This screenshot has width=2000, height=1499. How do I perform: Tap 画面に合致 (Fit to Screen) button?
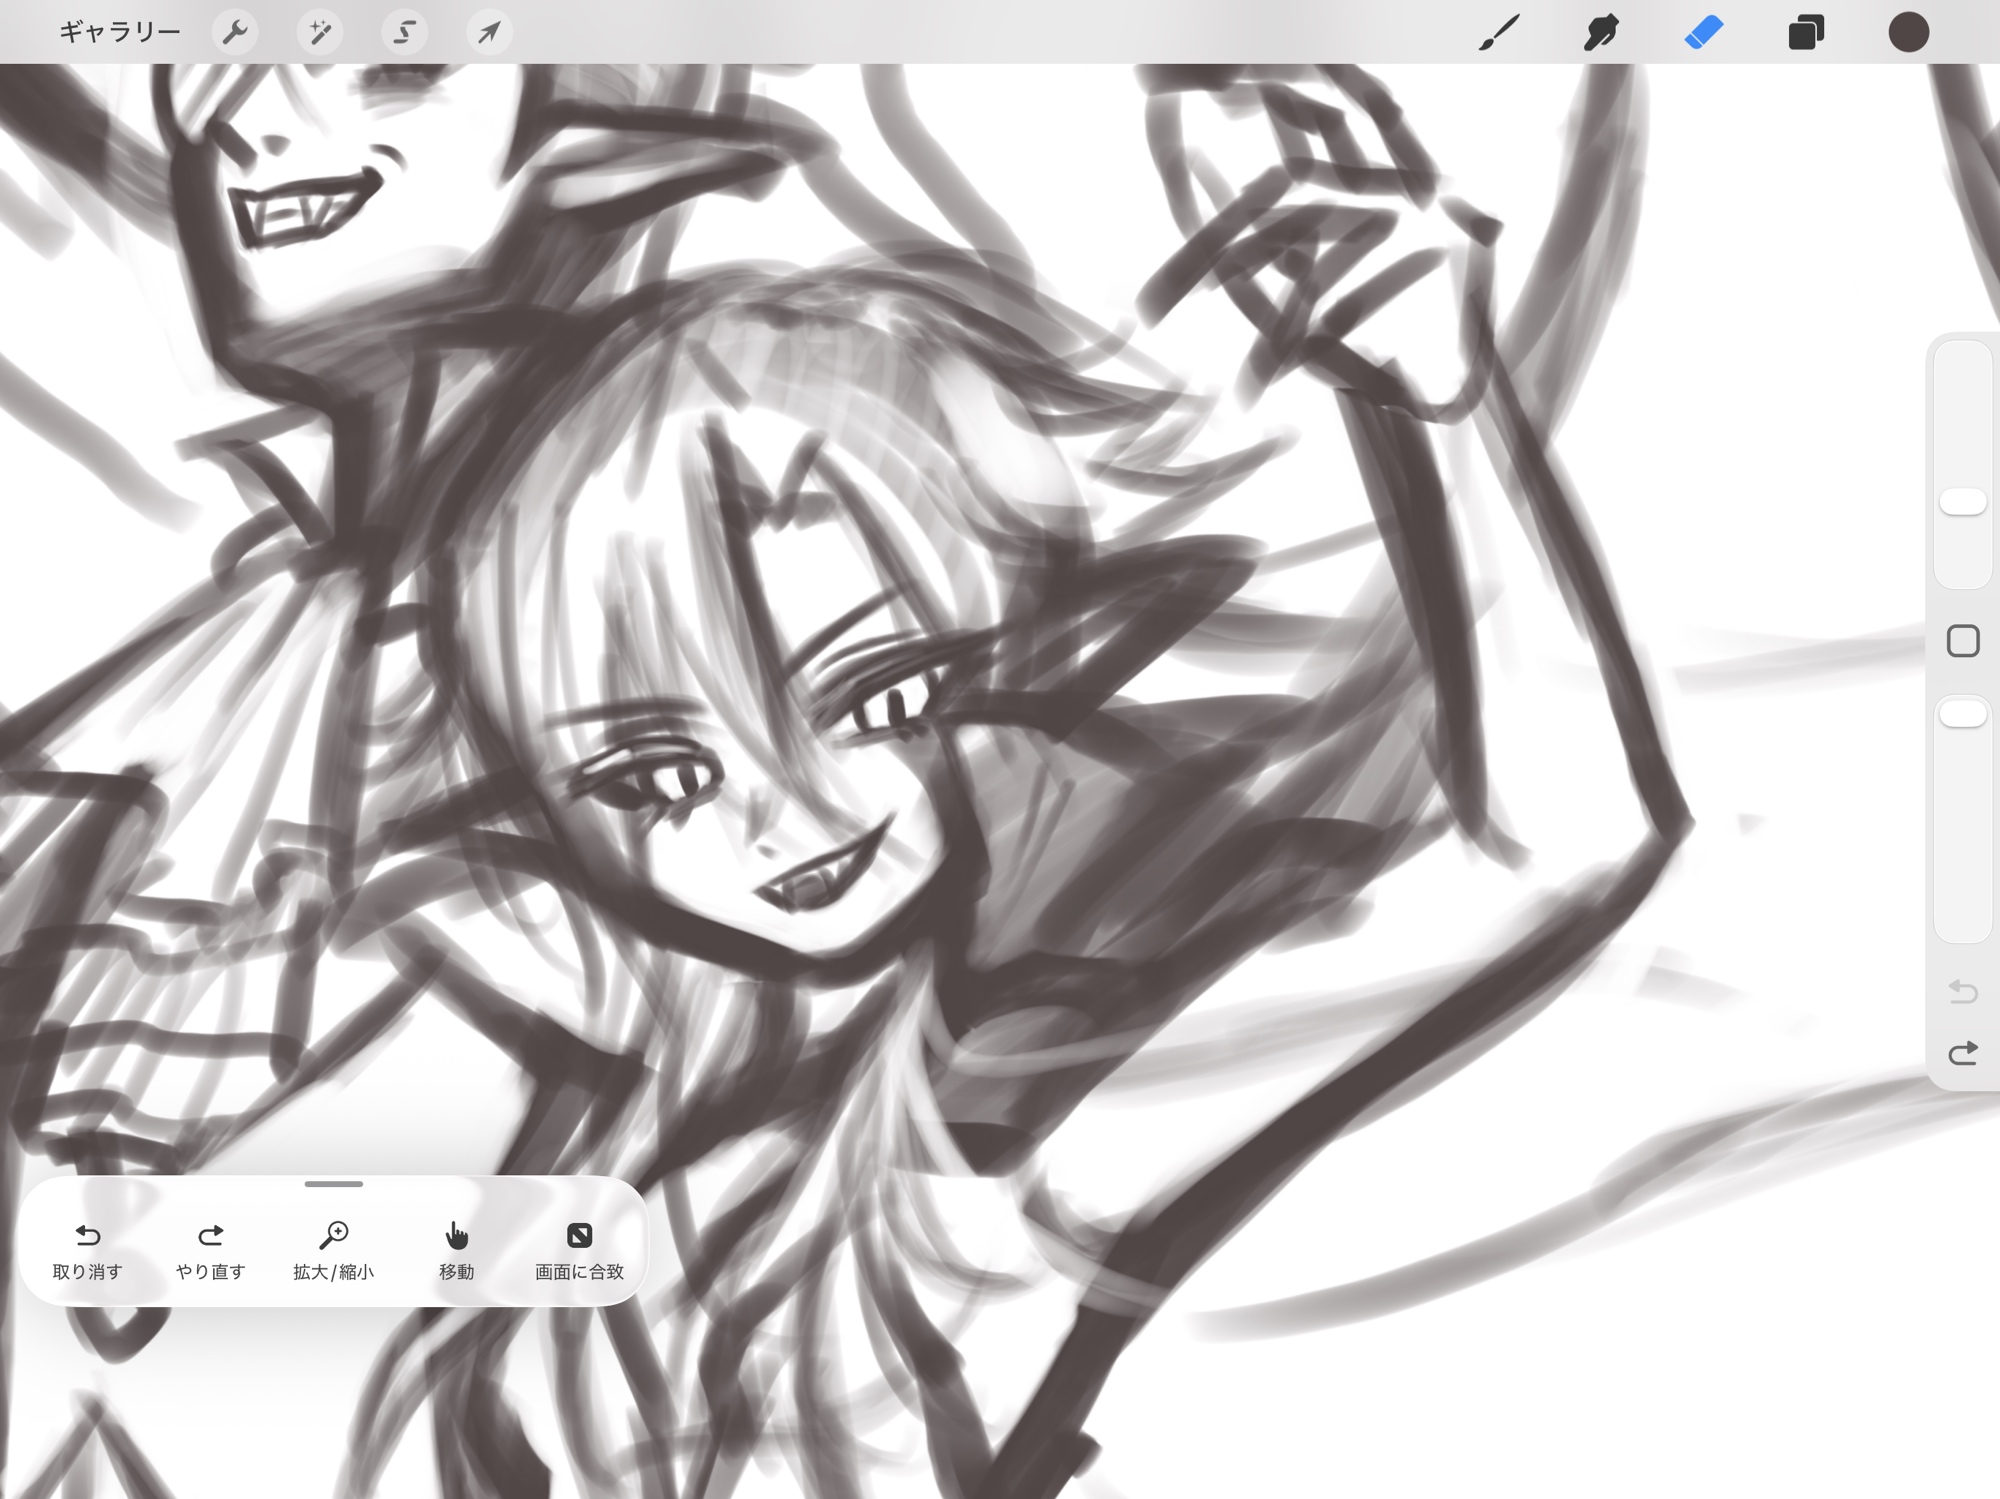(x=579, y=1248)
